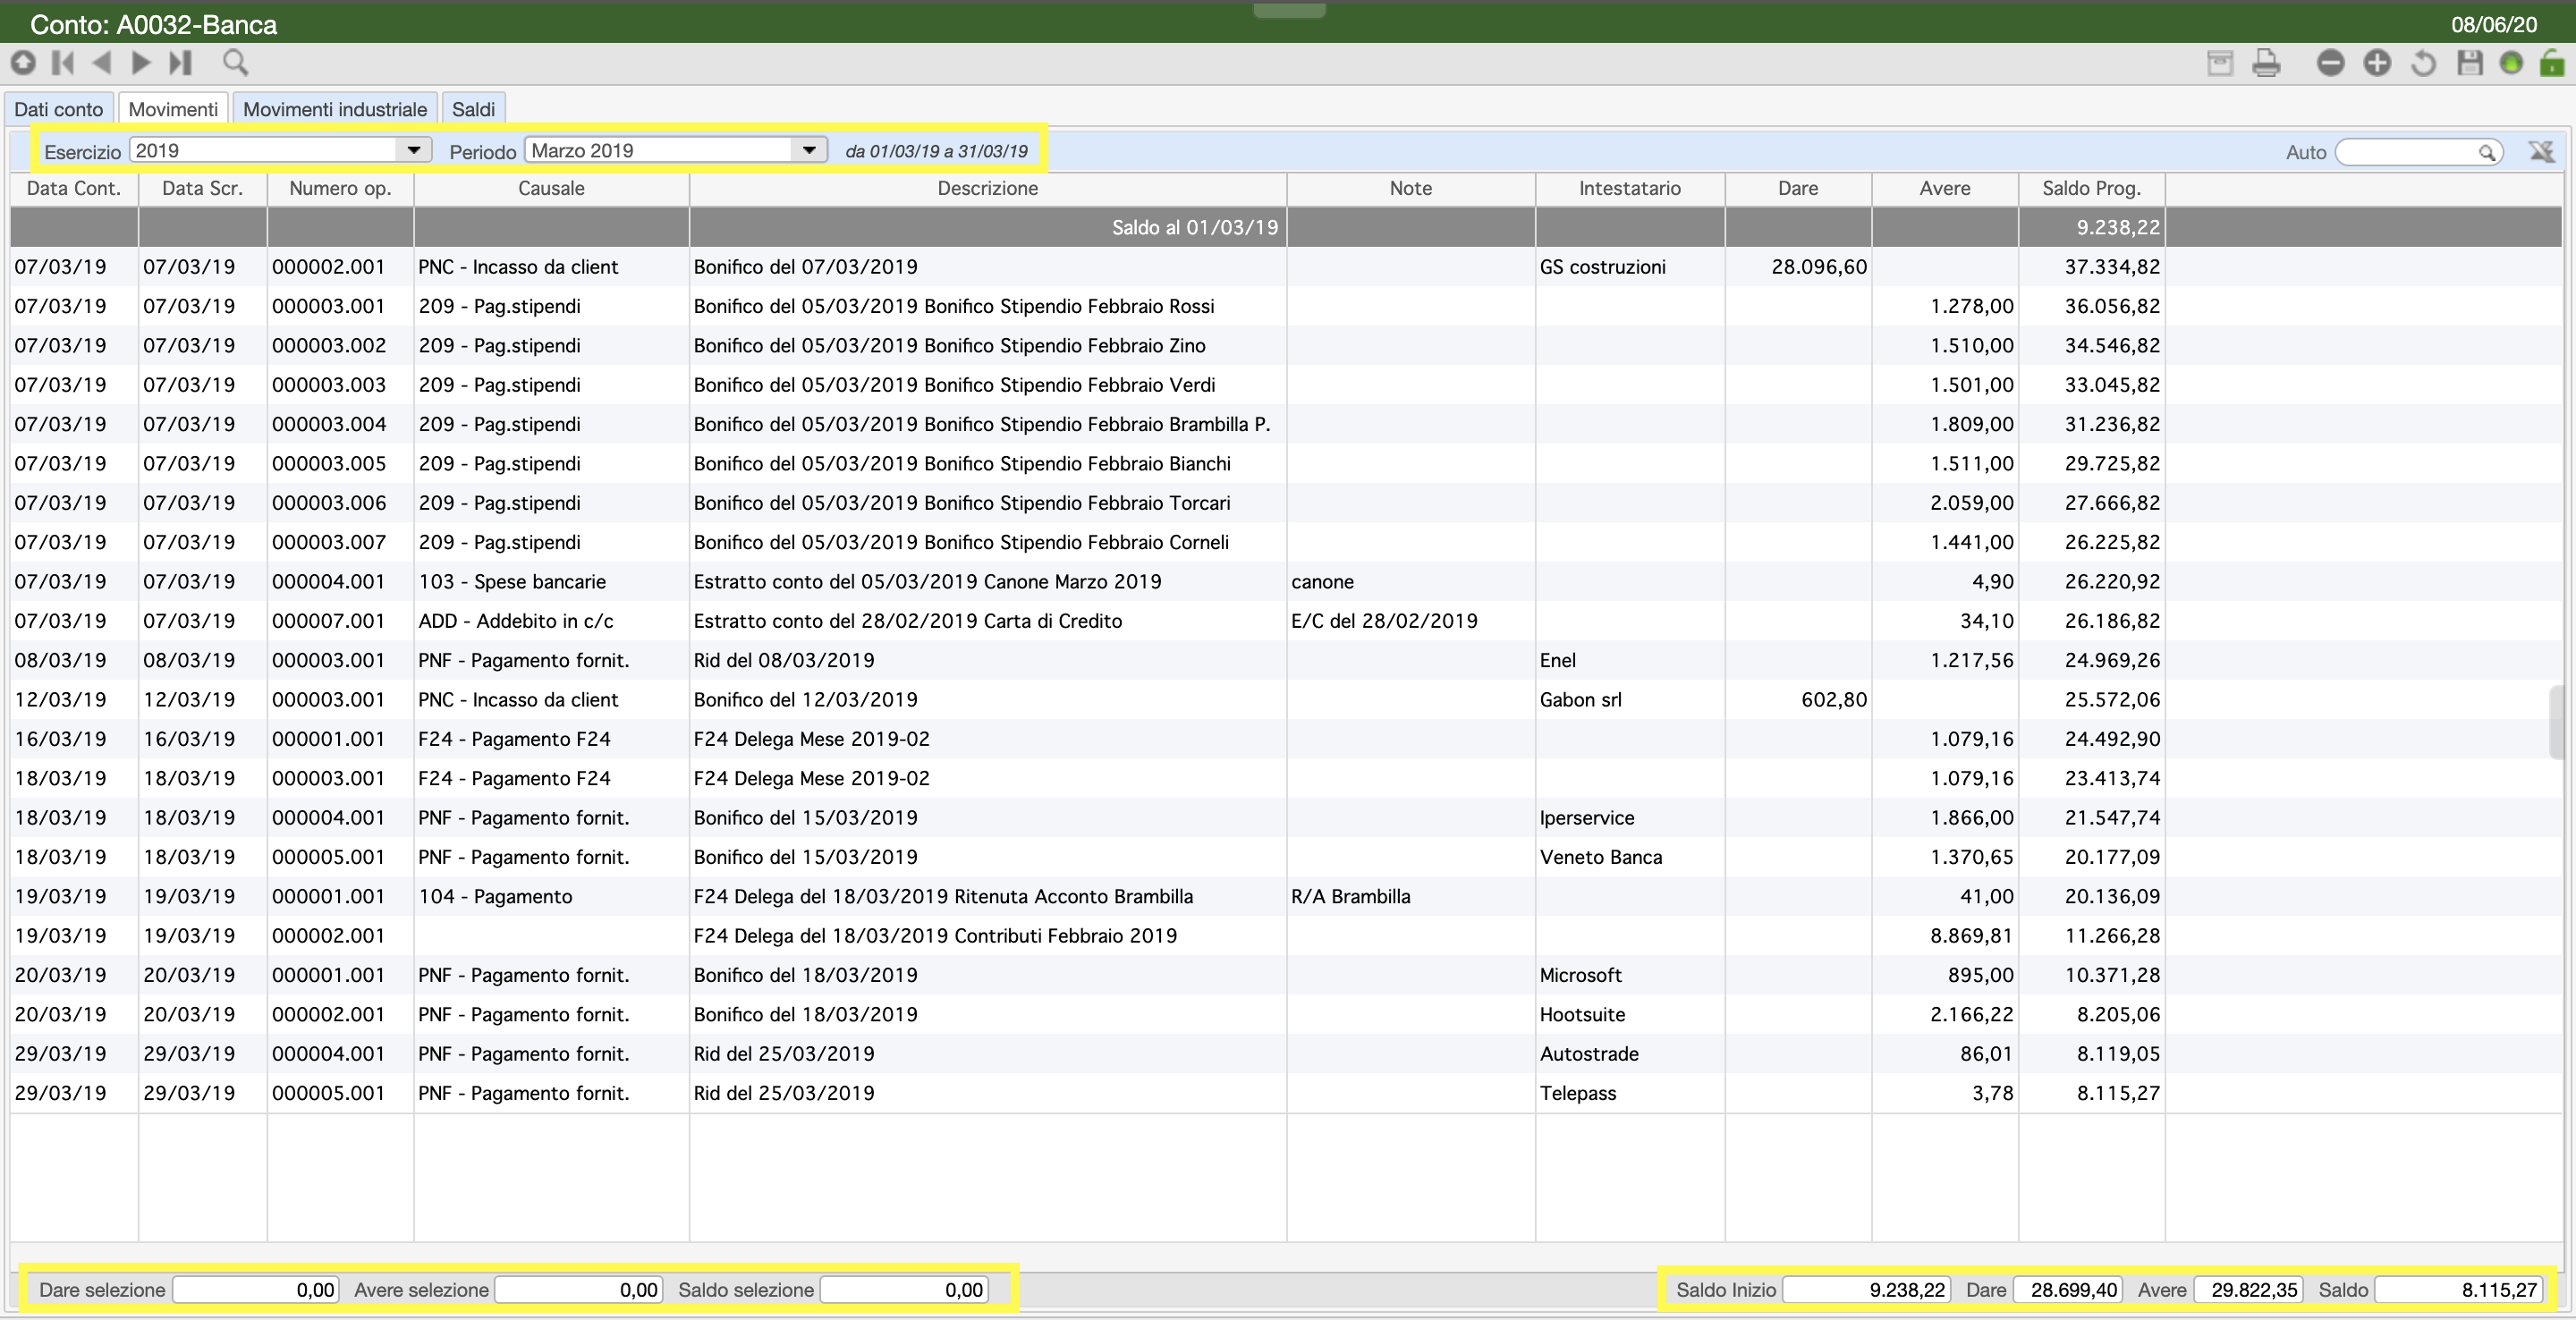
Task: Select row Stipendio Febbraio Torcari
Action: click(x=1286, y=503)
